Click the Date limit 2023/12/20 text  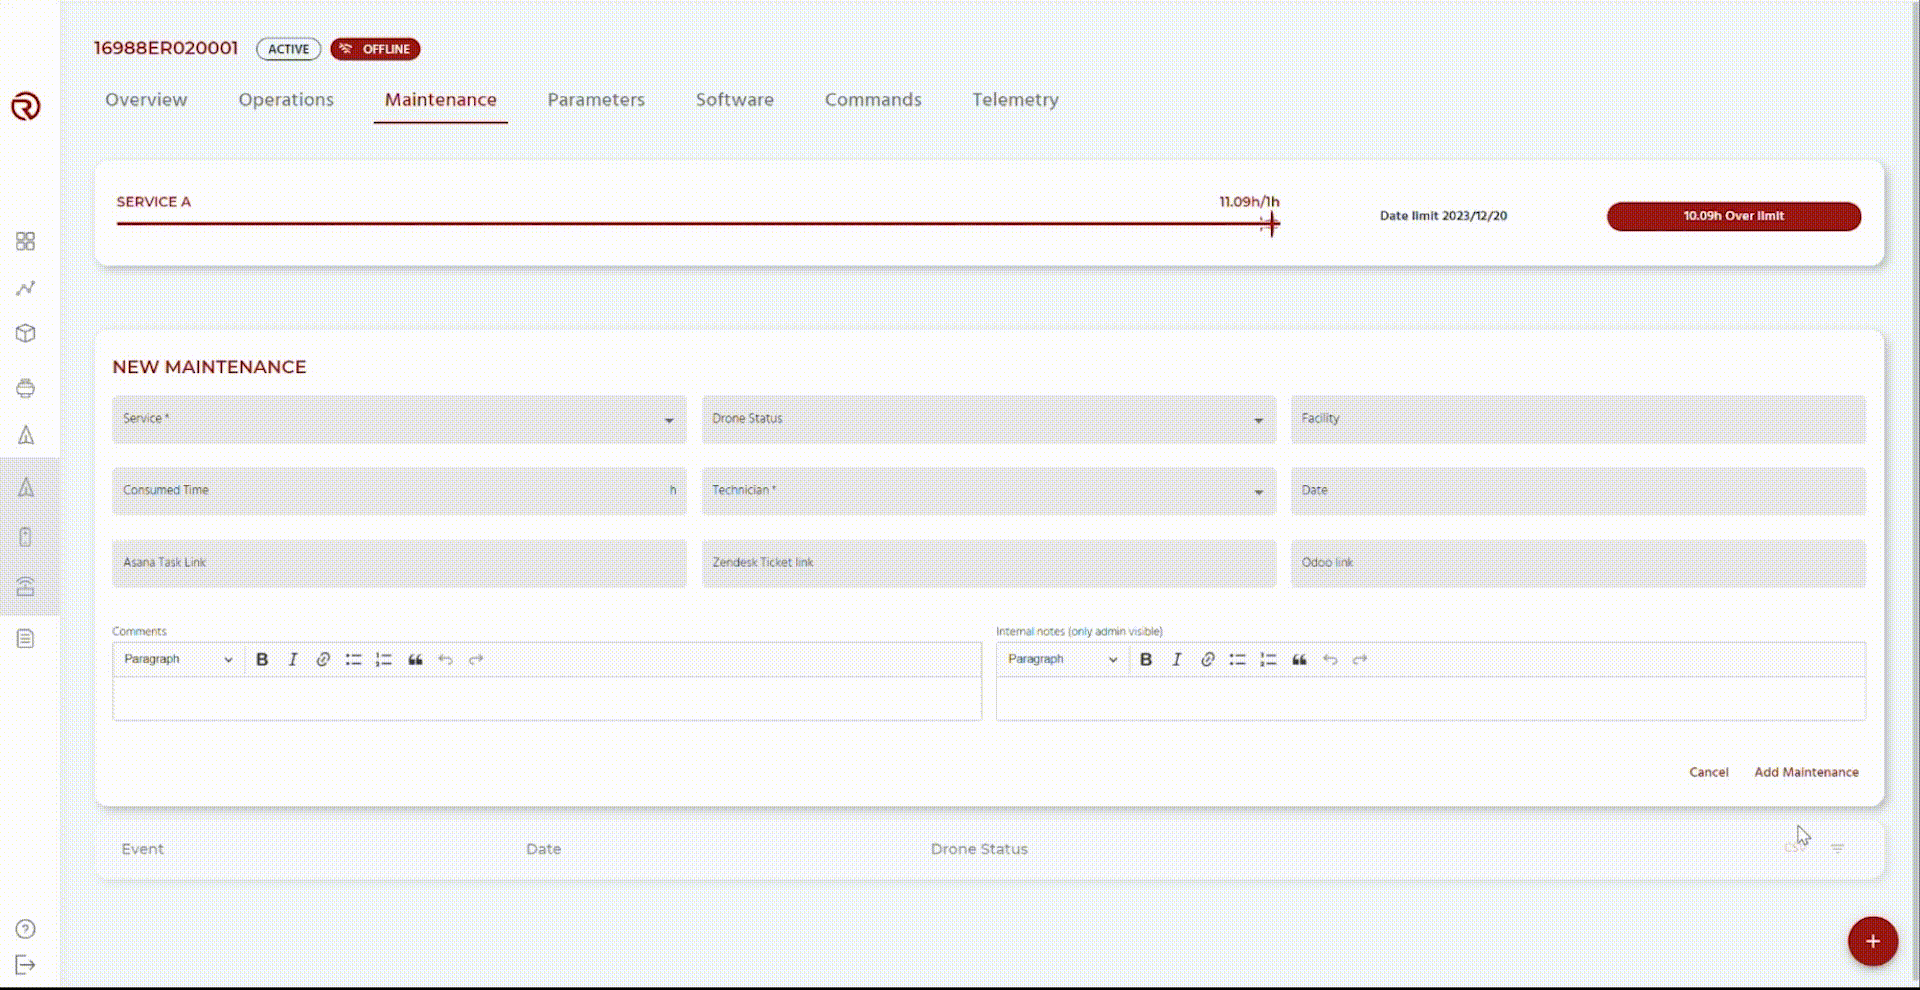point(1443,216)
